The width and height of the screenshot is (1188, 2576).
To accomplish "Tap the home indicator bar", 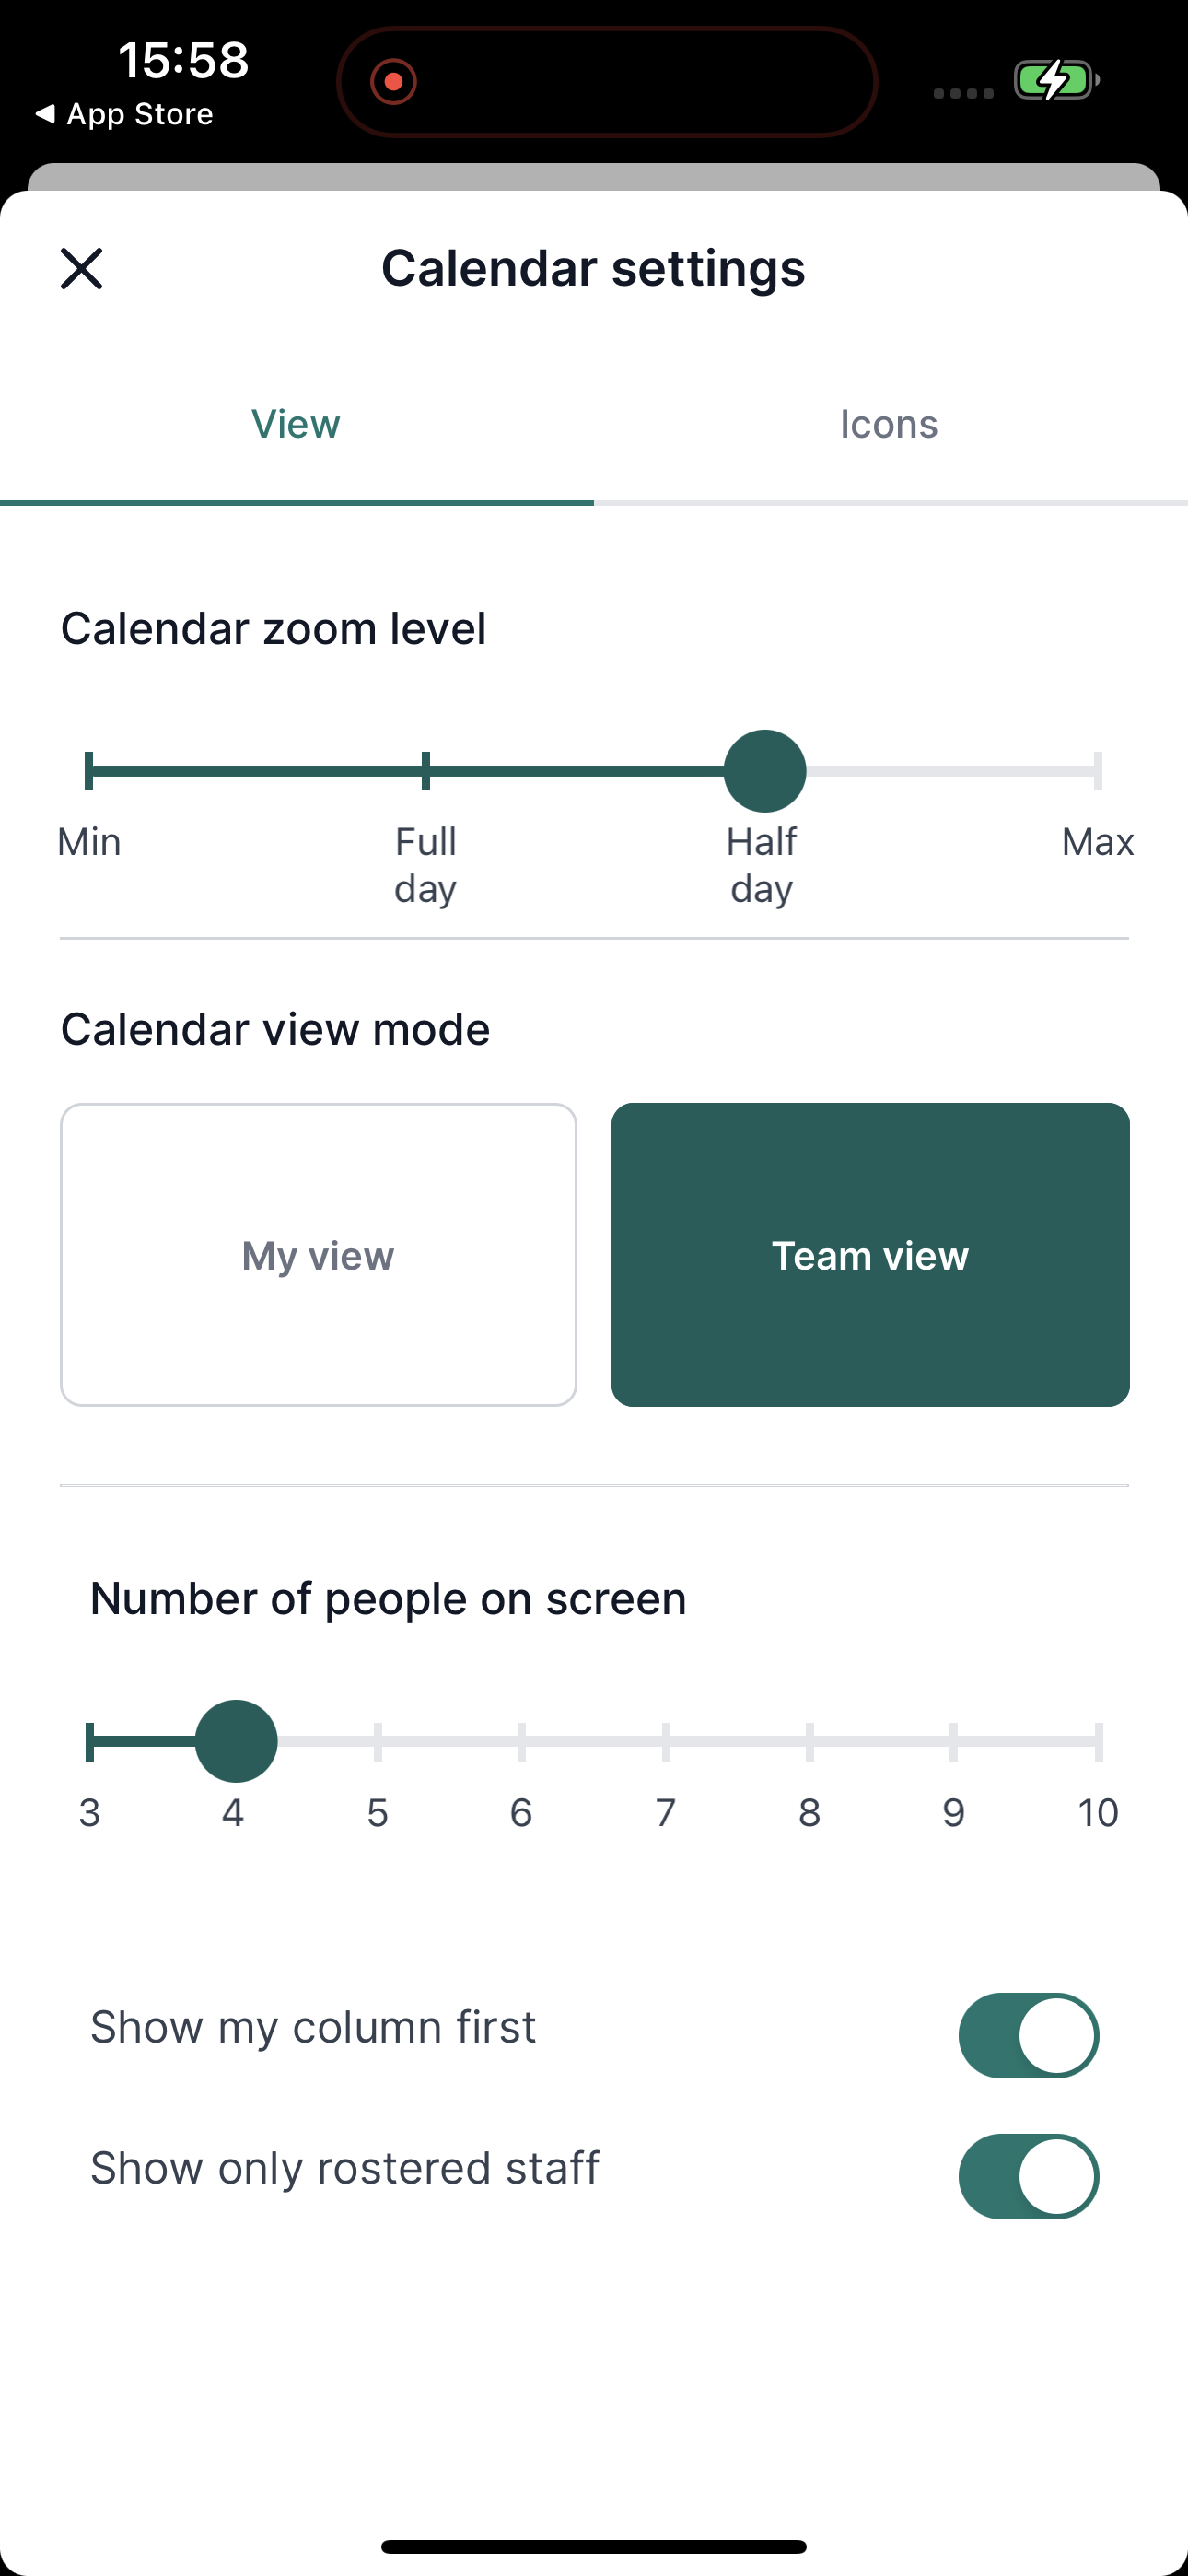I will pyautogui.click(x=594, y=2547).
